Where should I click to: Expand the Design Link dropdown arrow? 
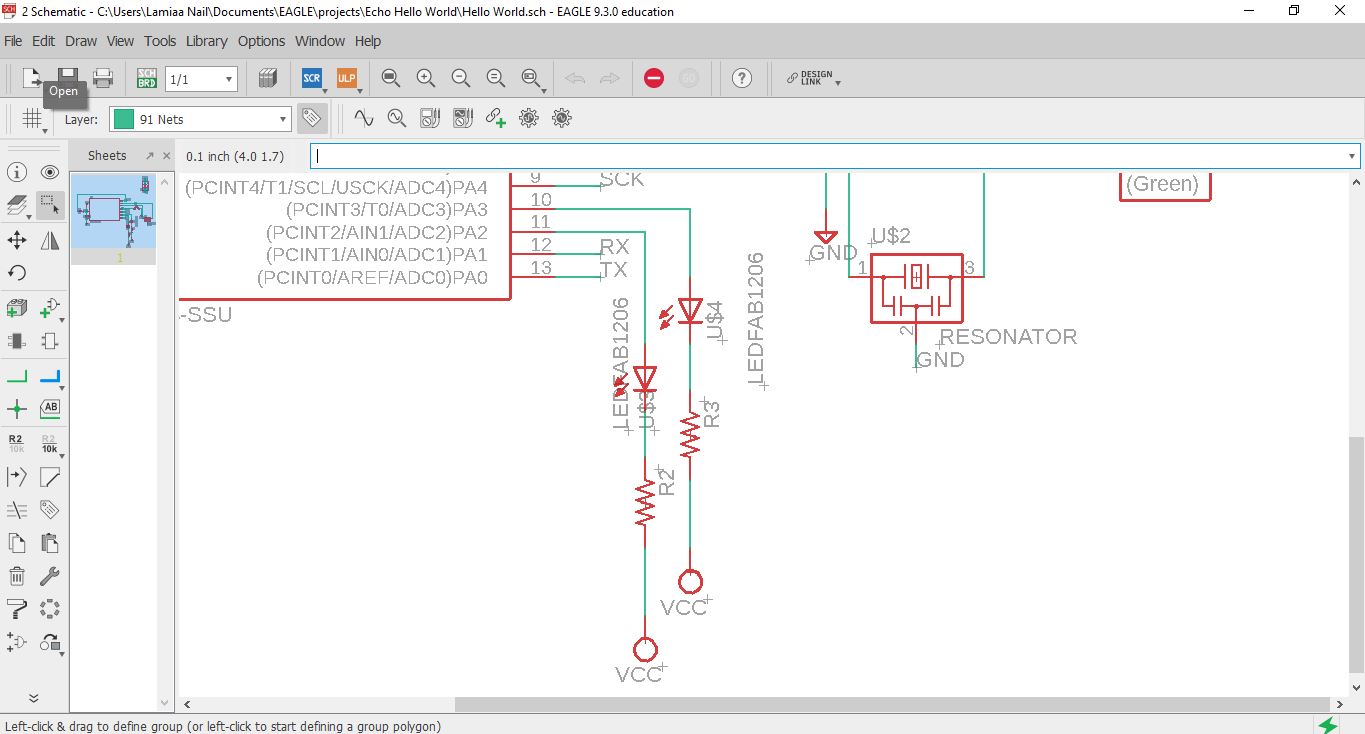click(838, 83)
